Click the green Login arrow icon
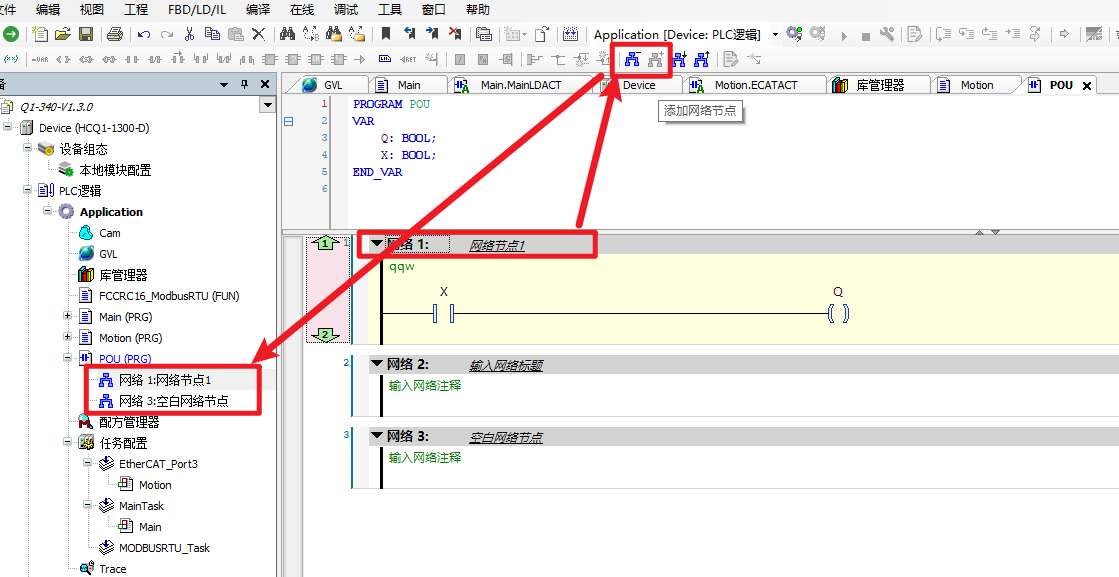Image resolution: width=1119 pixels, height=577 pixels. [10, 34]
